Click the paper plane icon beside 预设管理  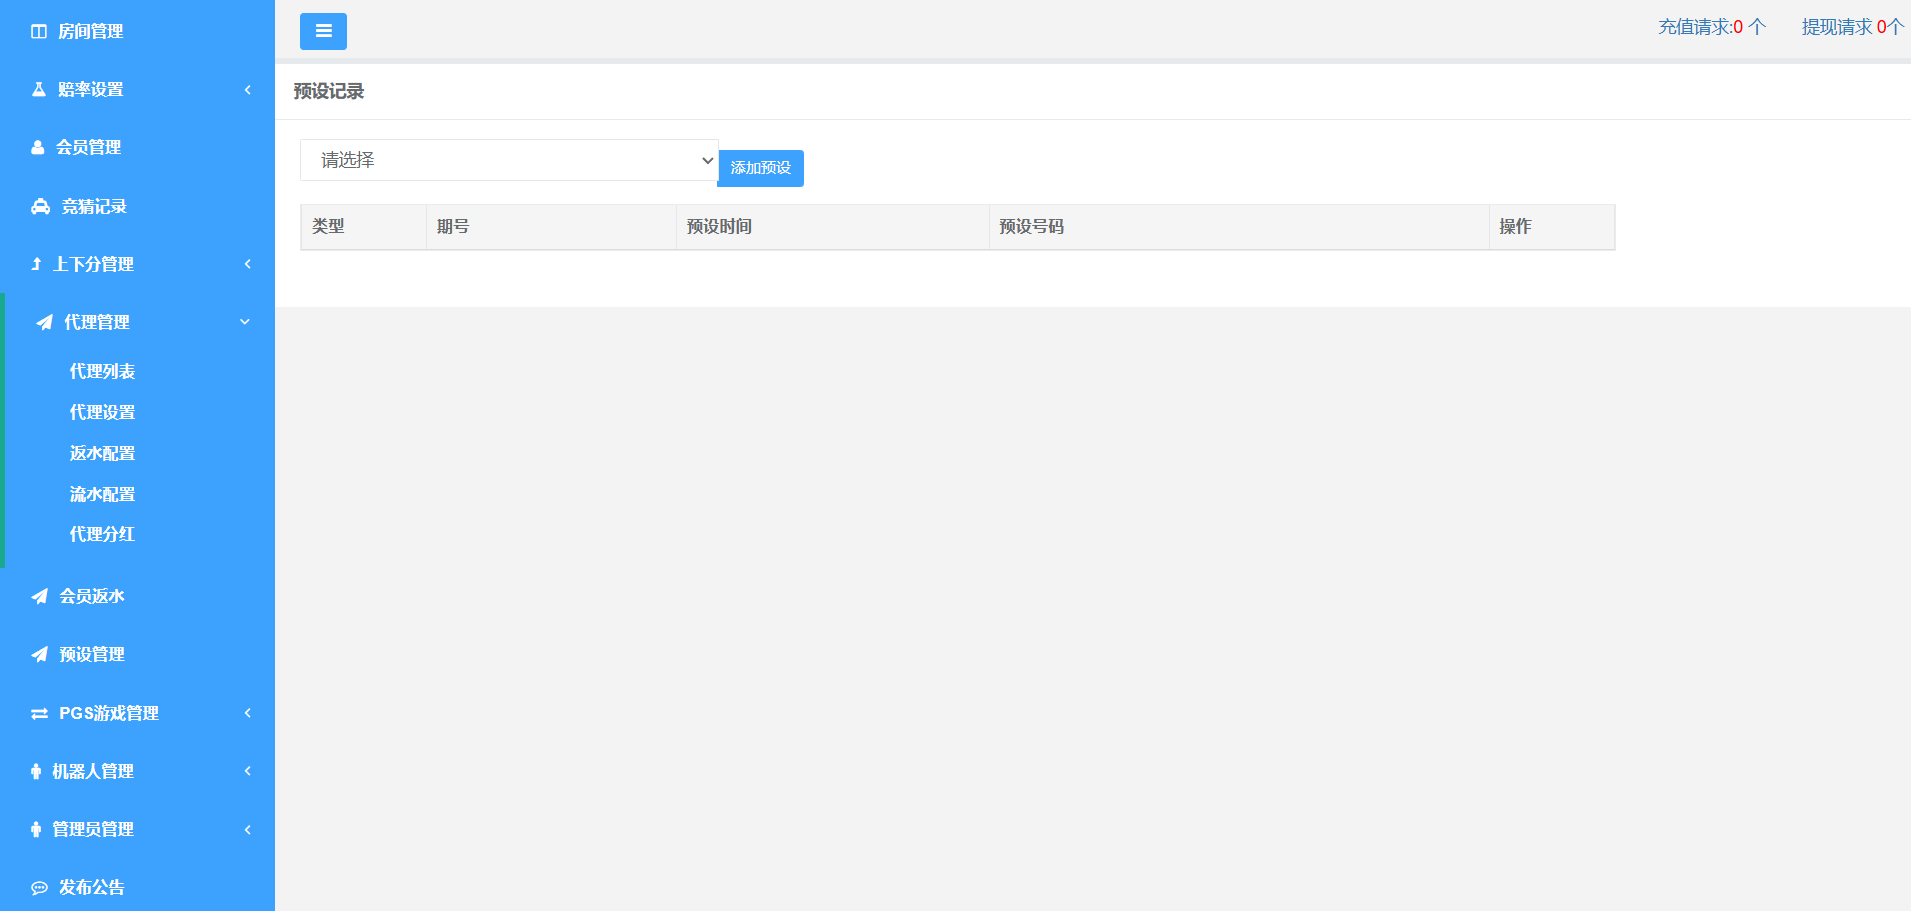tap(40, 655)
